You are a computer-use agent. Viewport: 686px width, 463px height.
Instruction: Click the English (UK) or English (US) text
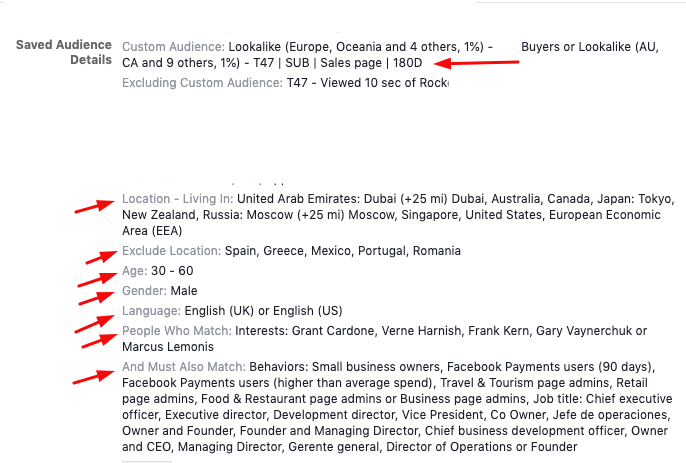tap(263, 311)
